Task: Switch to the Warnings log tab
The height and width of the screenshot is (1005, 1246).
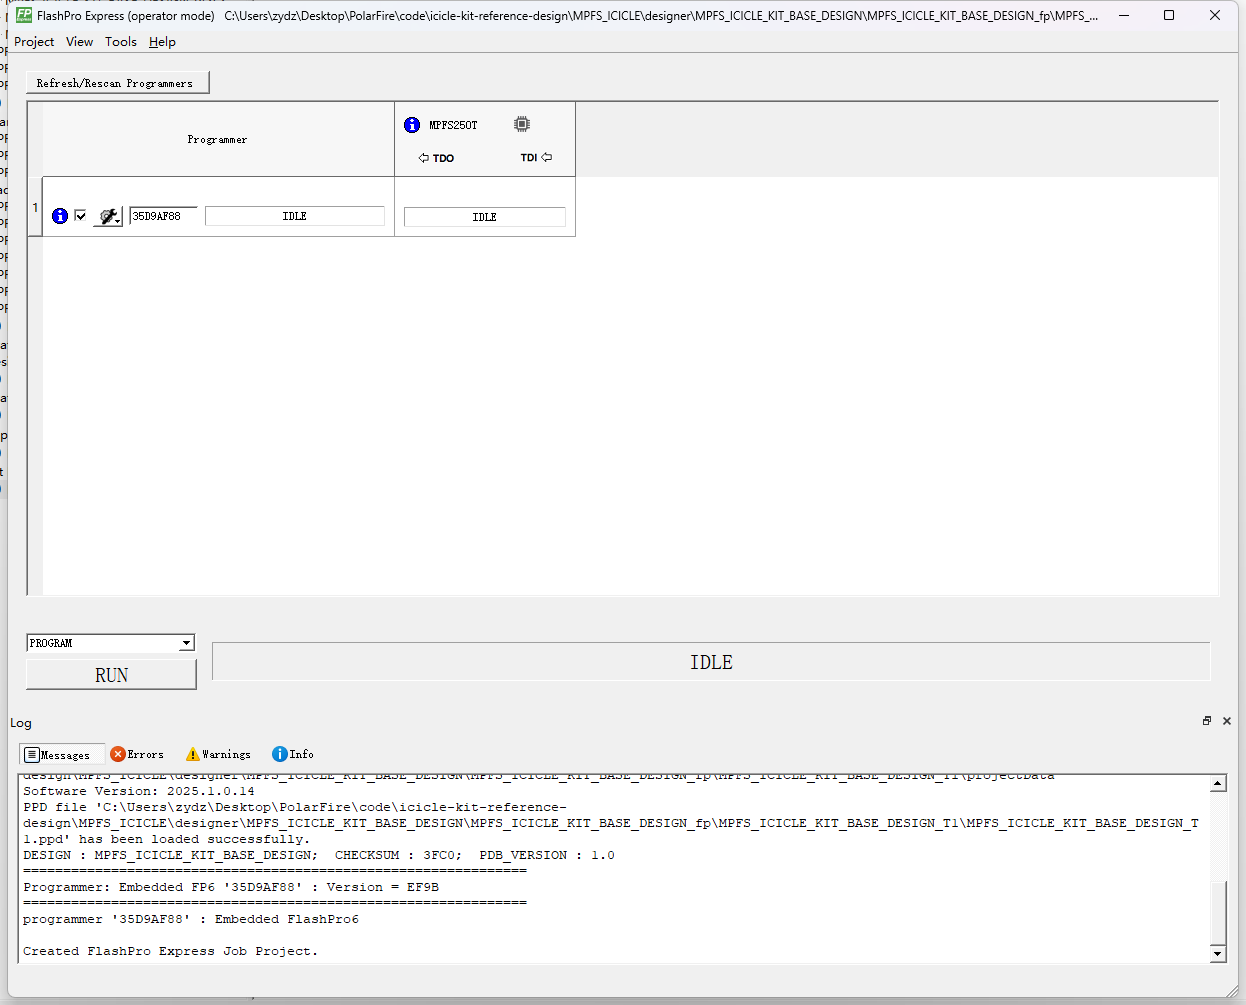Action: click(x=218, y=754)
